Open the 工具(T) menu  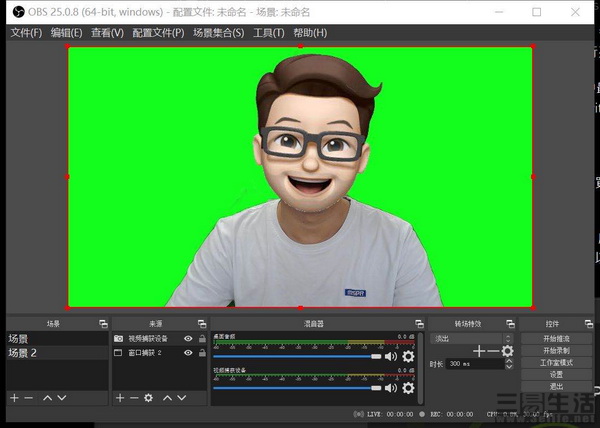coord(269,33)
